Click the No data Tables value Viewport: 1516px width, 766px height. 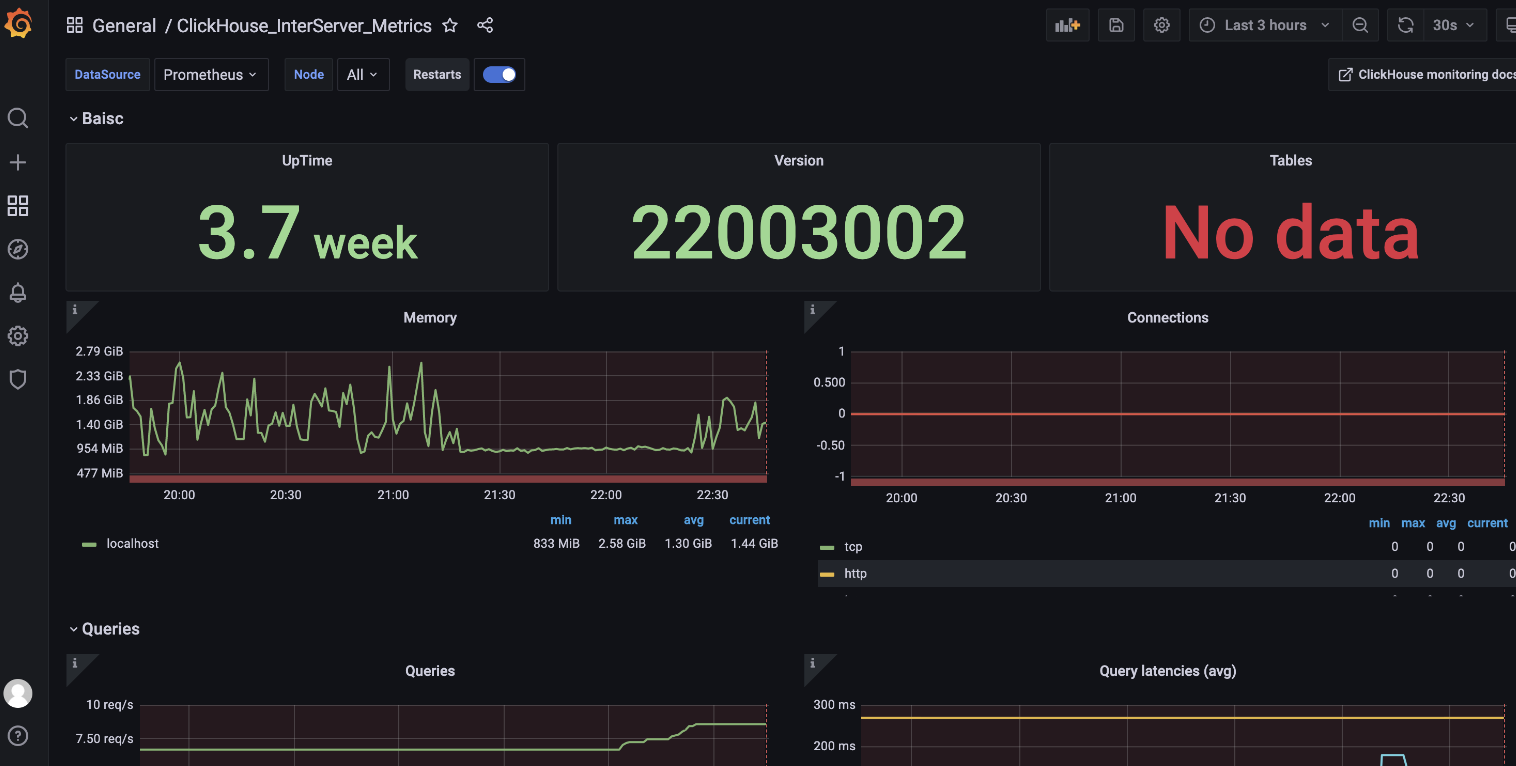(x=1291, y=233)
